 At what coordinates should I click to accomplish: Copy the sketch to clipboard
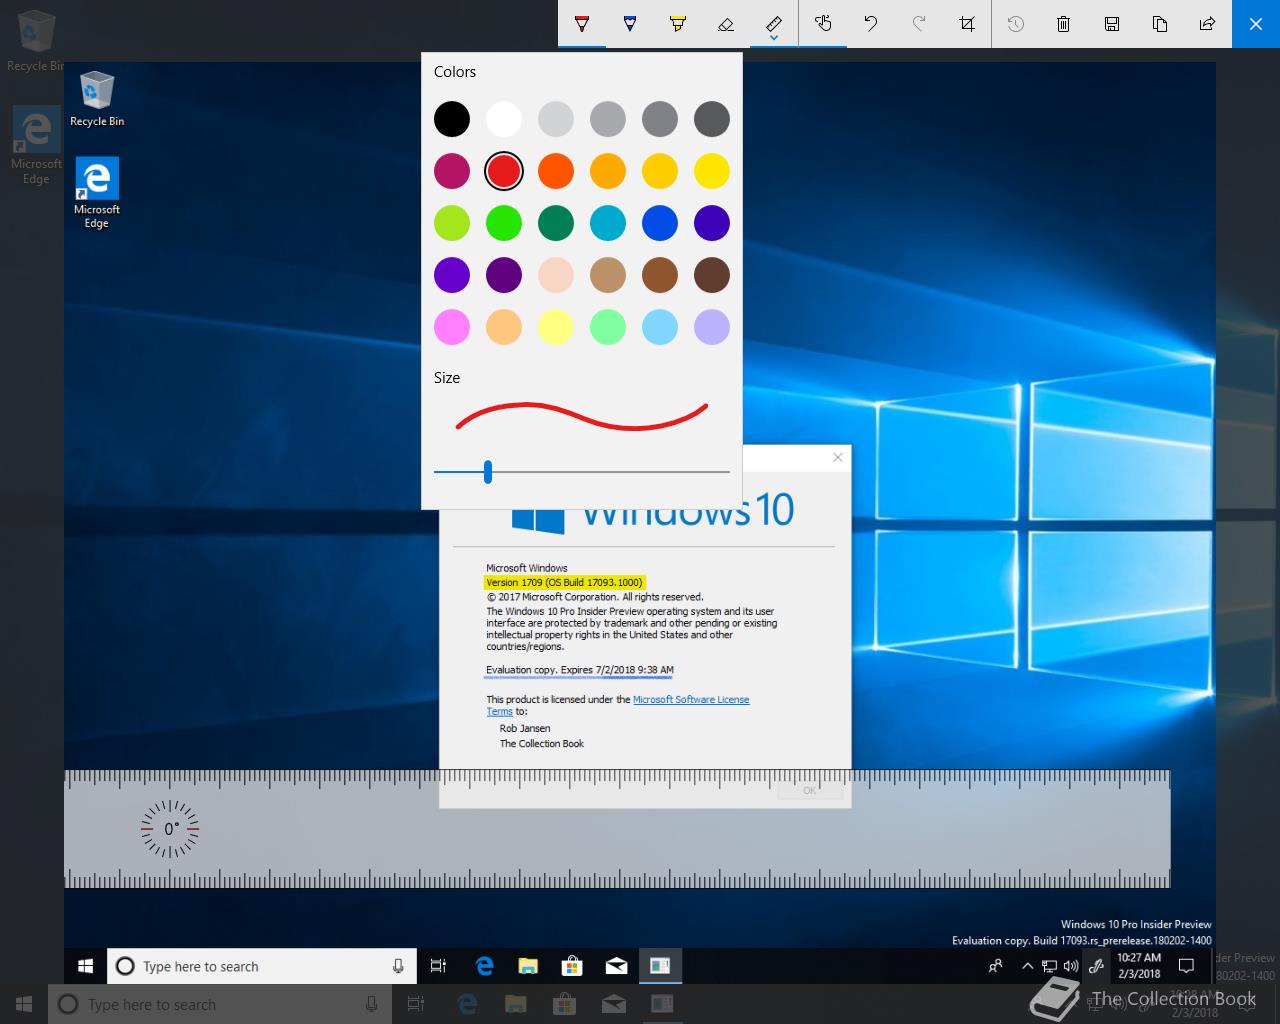pos(1160,24)
